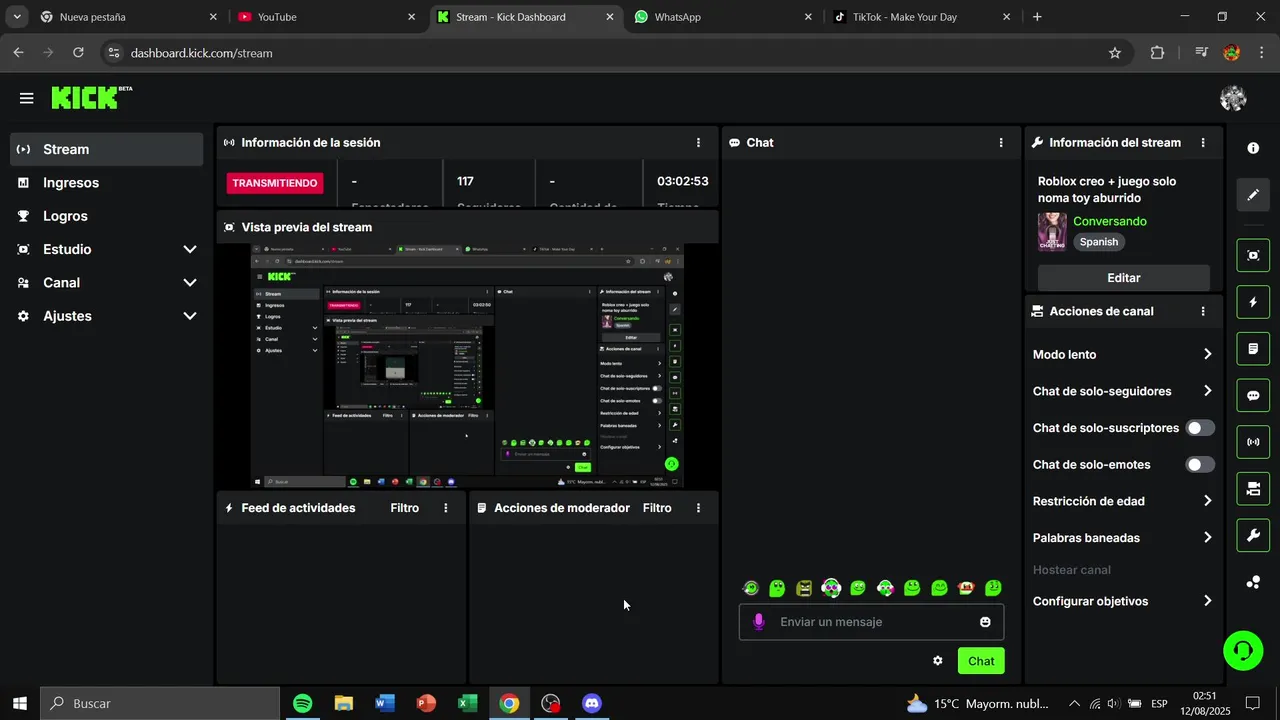Open Discord from the taskbar
1280x720 pixels.
tap(592, 704)
